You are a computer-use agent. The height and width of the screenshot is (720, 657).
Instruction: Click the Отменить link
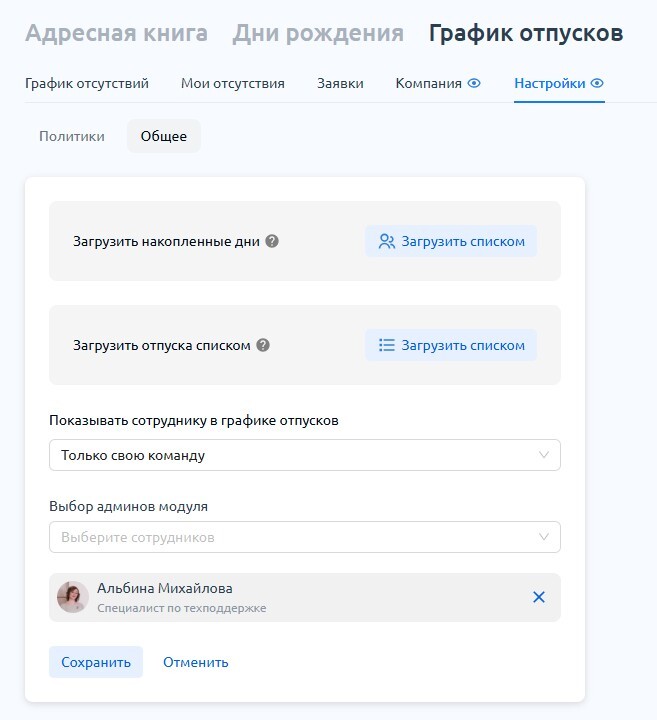pyautogui.click(x=196, y=662)
